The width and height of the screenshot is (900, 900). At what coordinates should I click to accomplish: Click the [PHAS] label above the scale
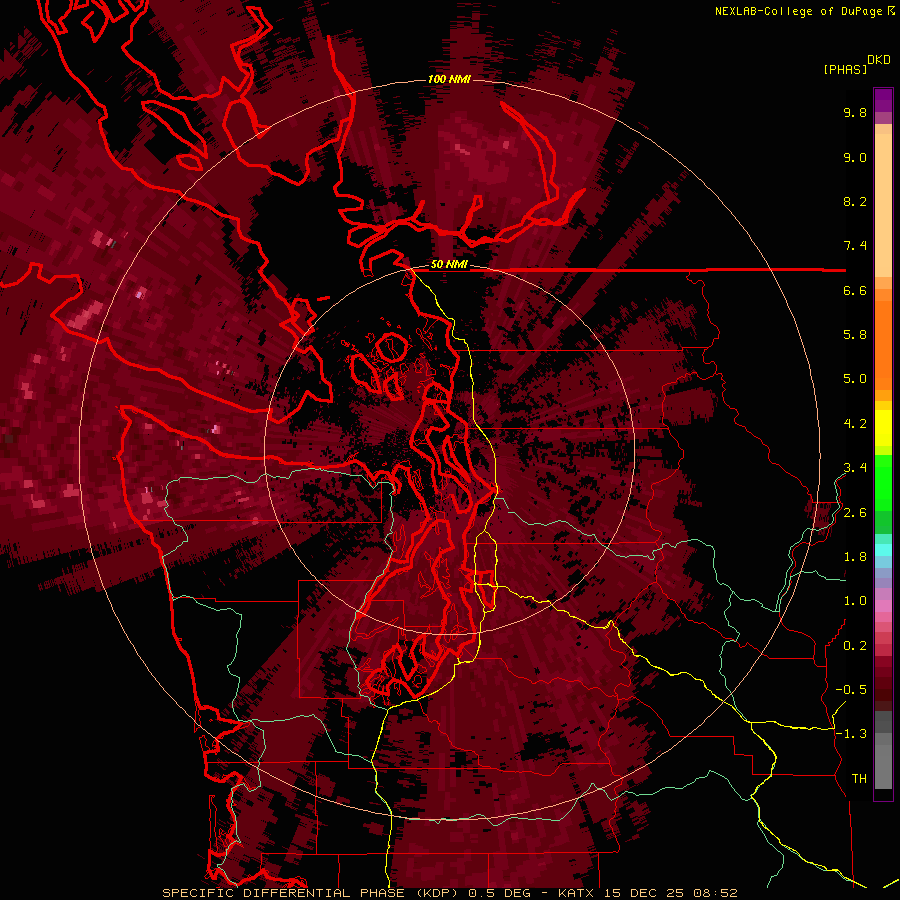click(845, 69)
